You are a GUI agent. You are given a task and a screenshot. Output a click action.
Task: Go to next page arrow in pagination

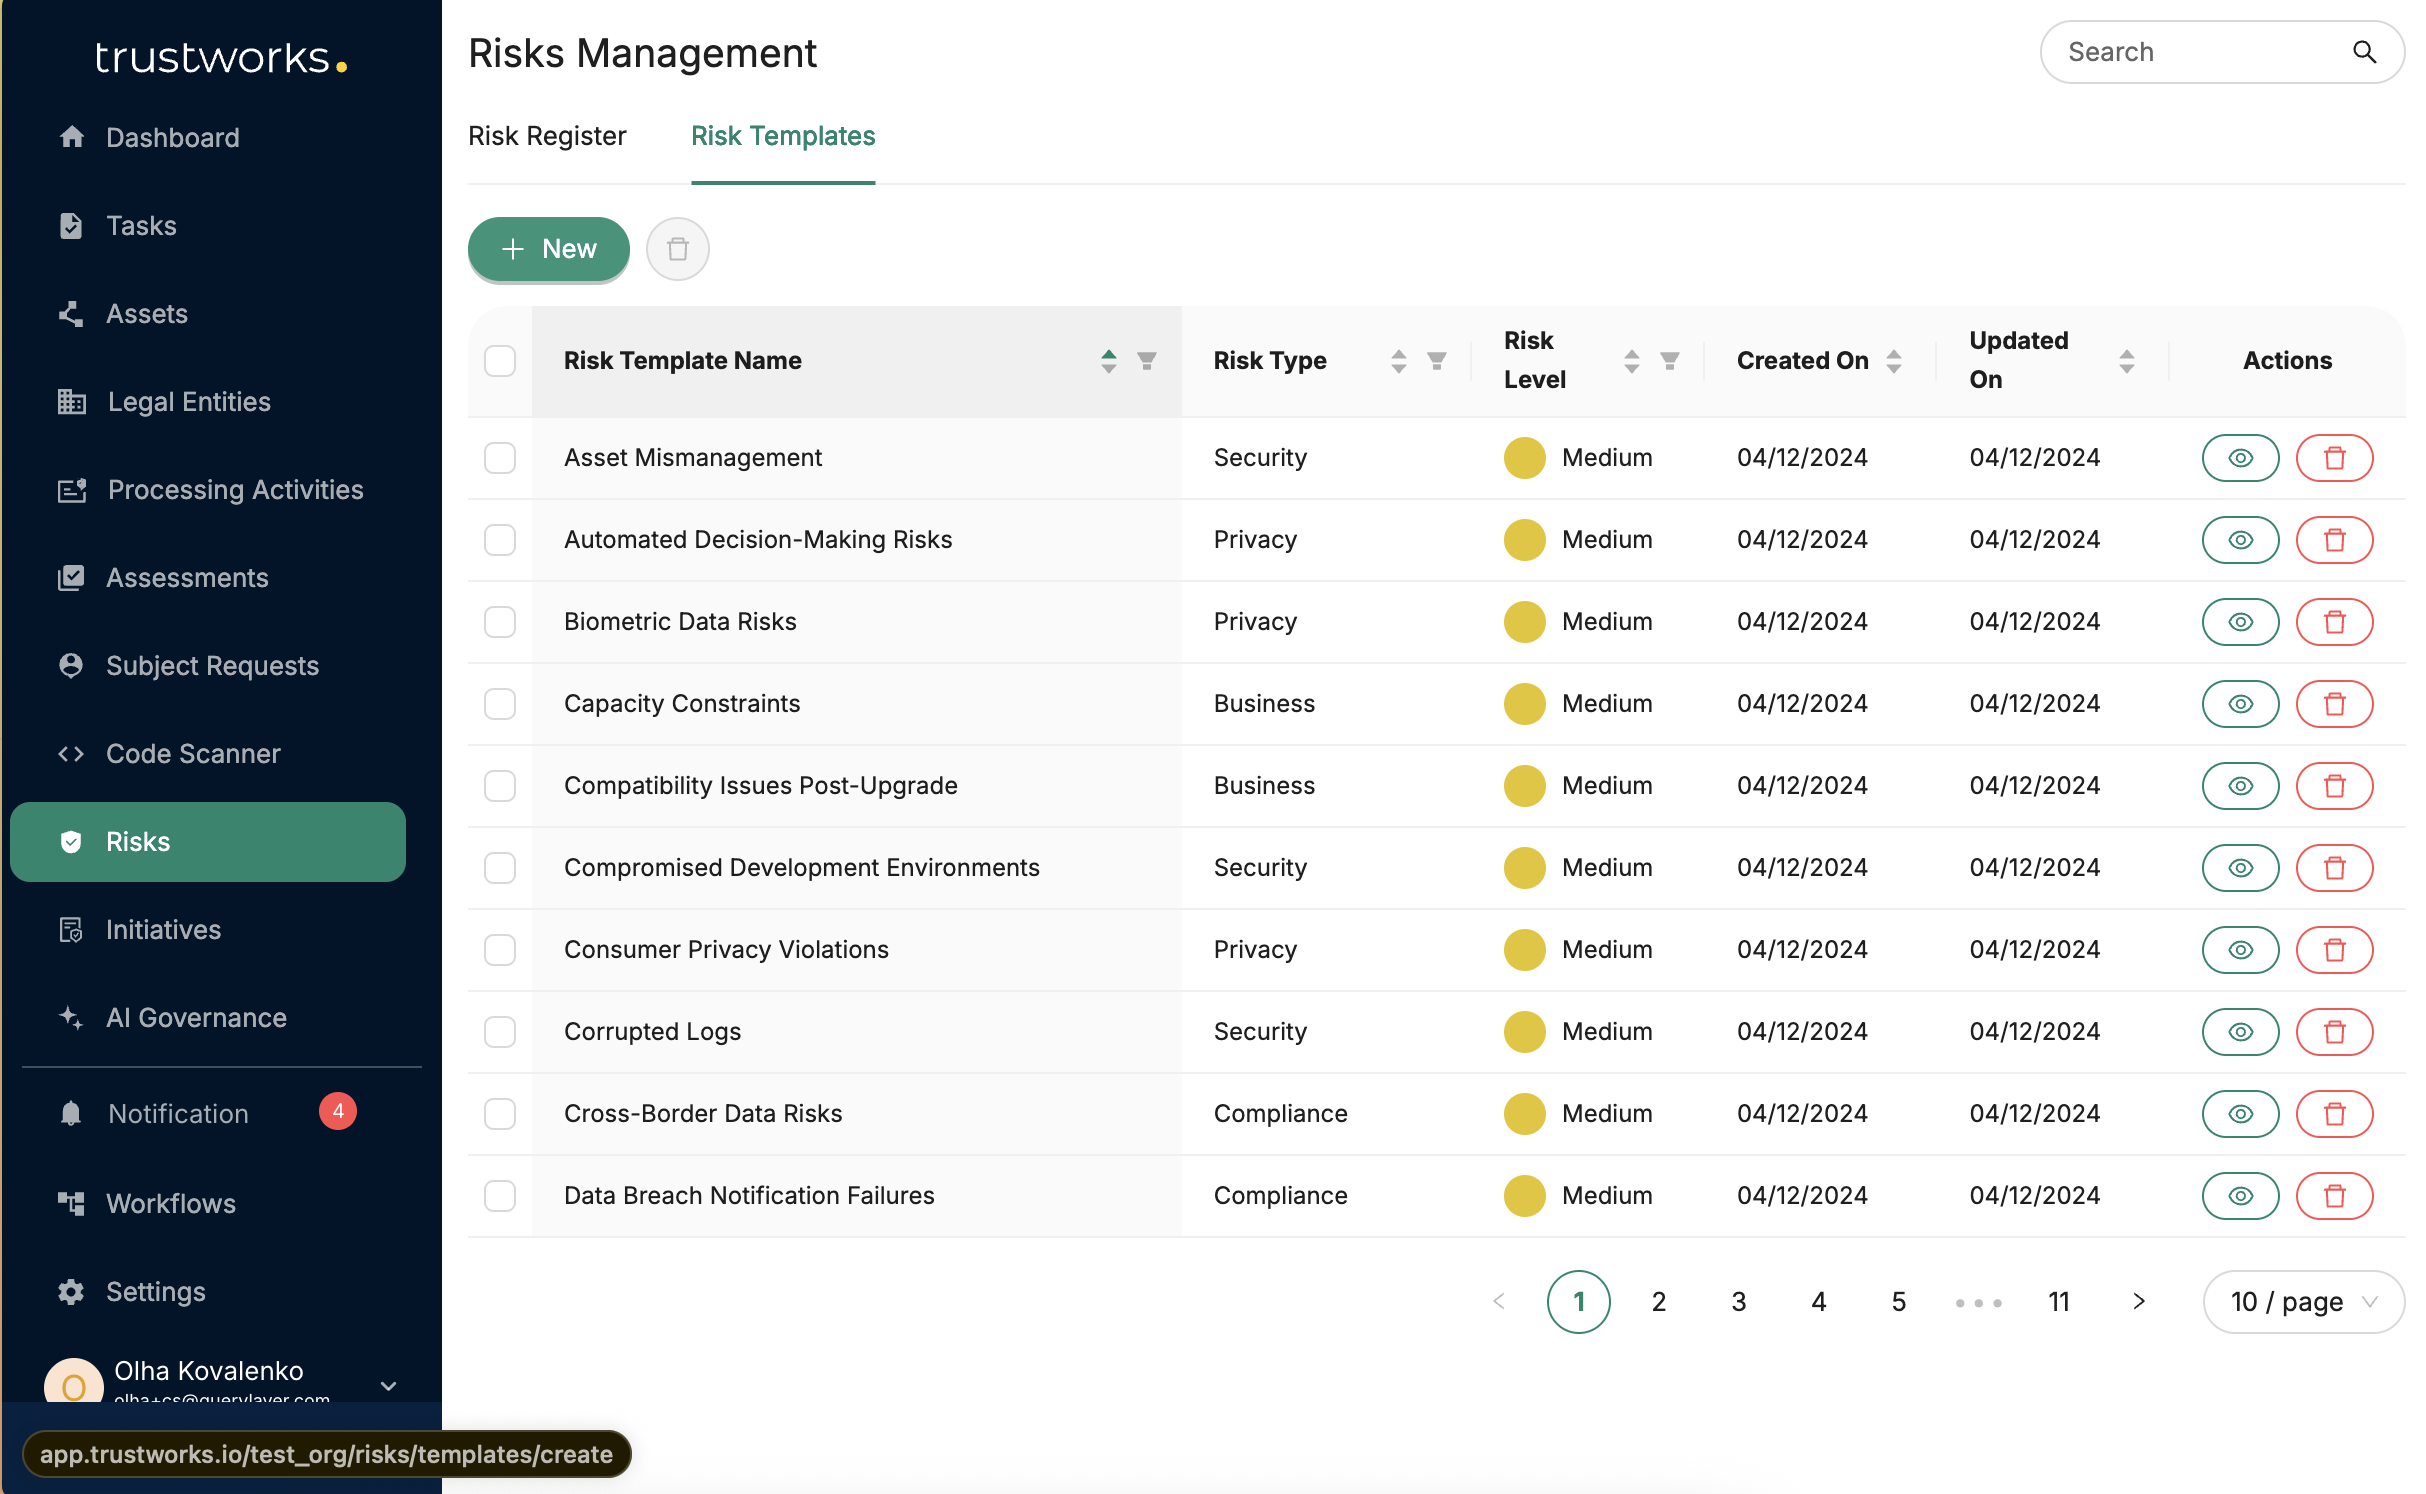tap(2138, 1301)
